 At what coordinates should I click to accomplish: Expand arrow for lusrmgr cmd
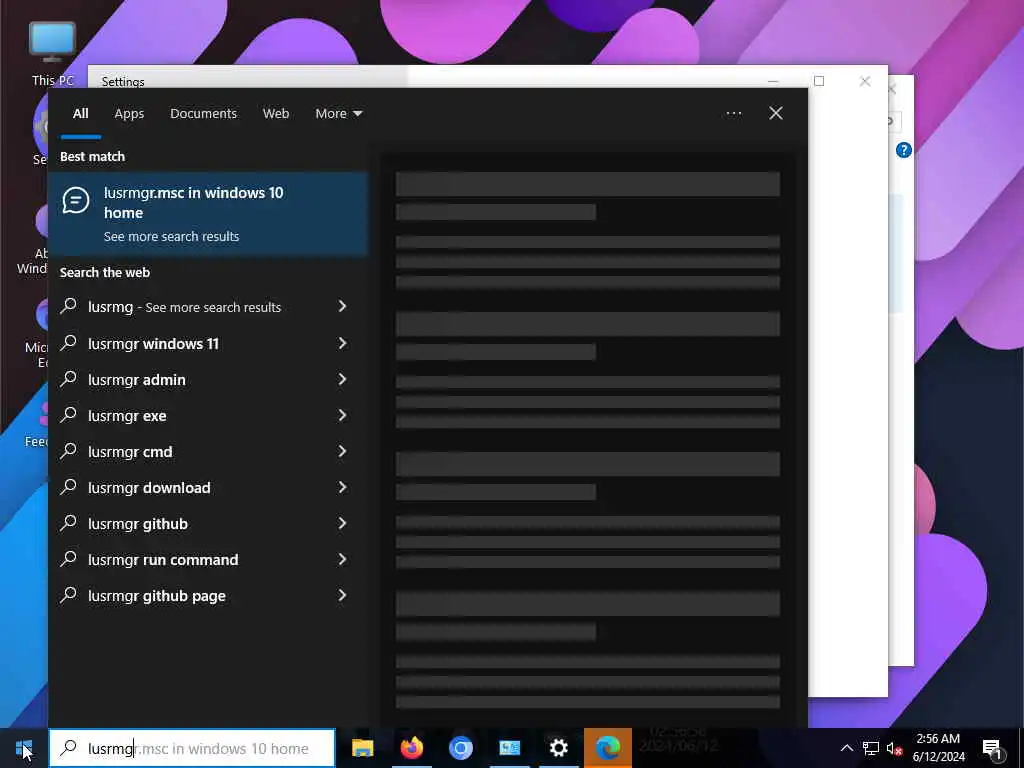(x=342, y=451)
